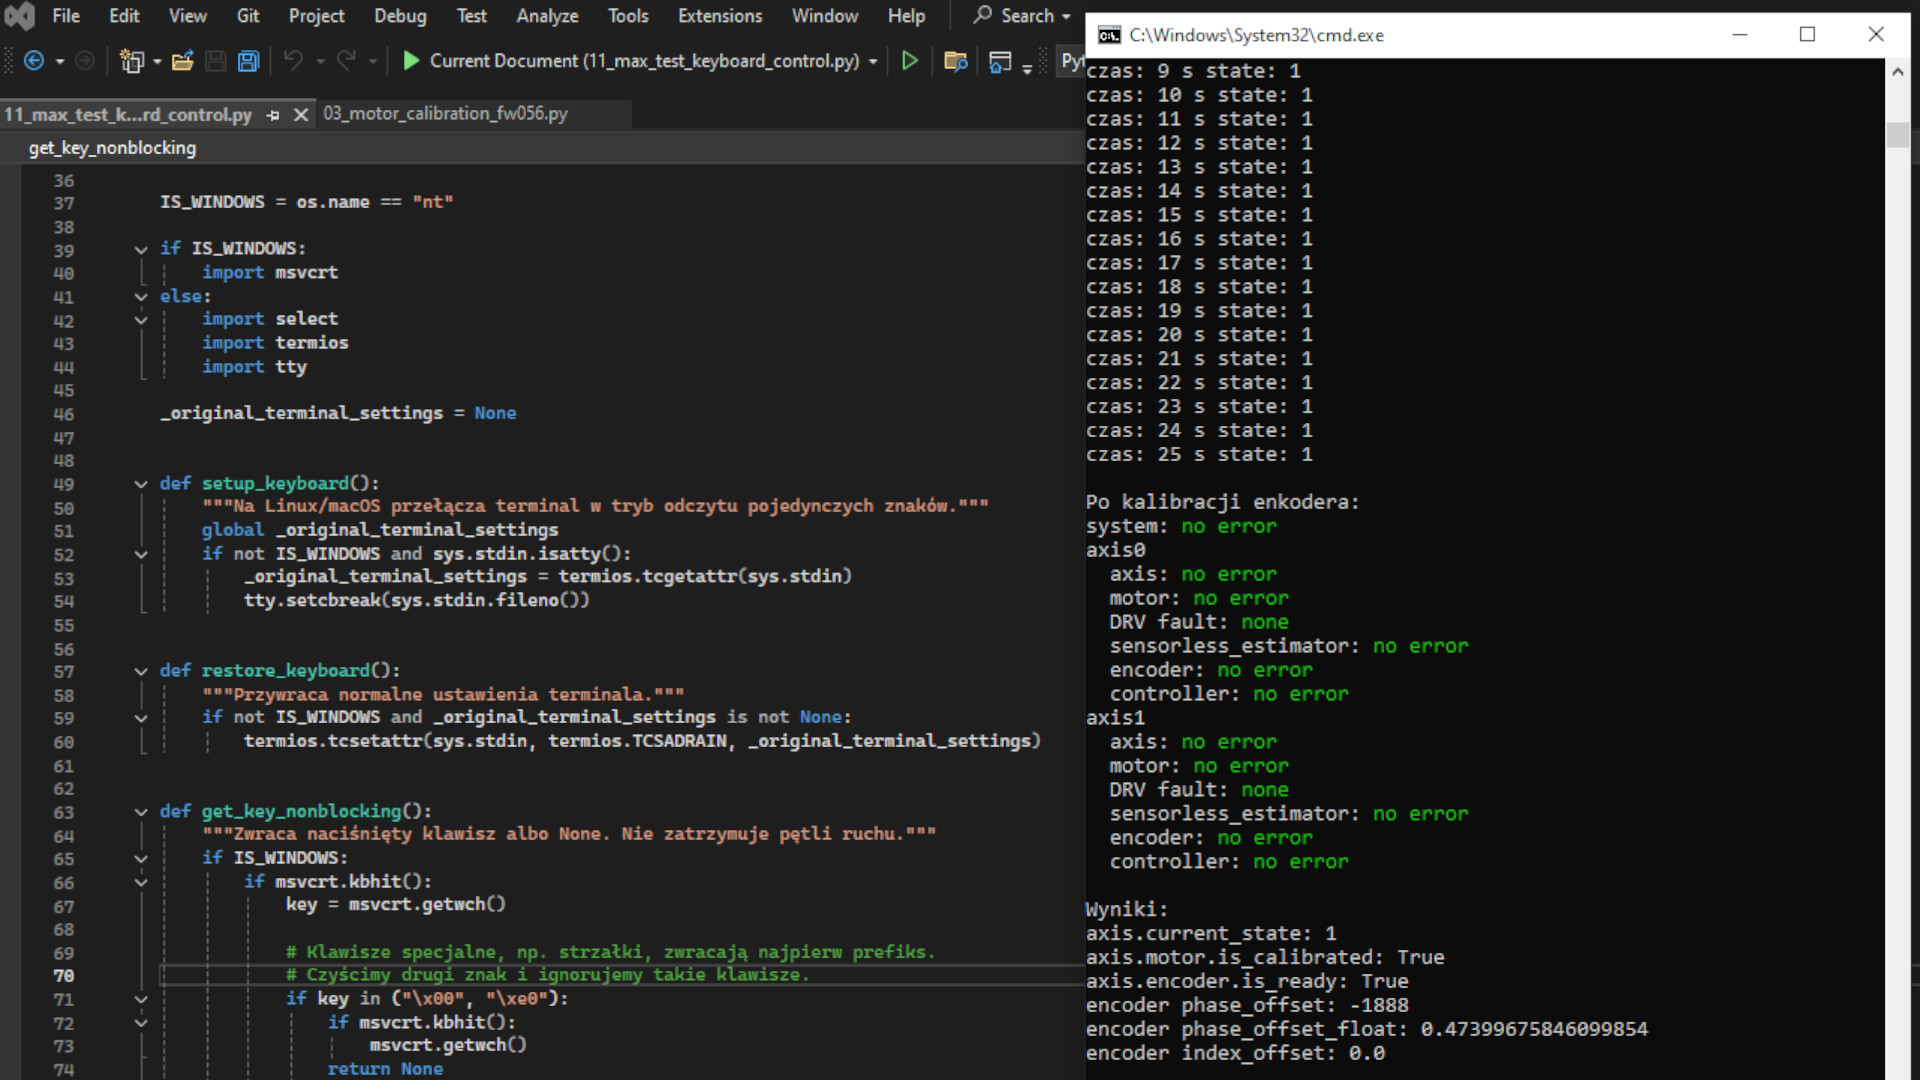
Task: Open the Help menu
Action: click(906, 16)
